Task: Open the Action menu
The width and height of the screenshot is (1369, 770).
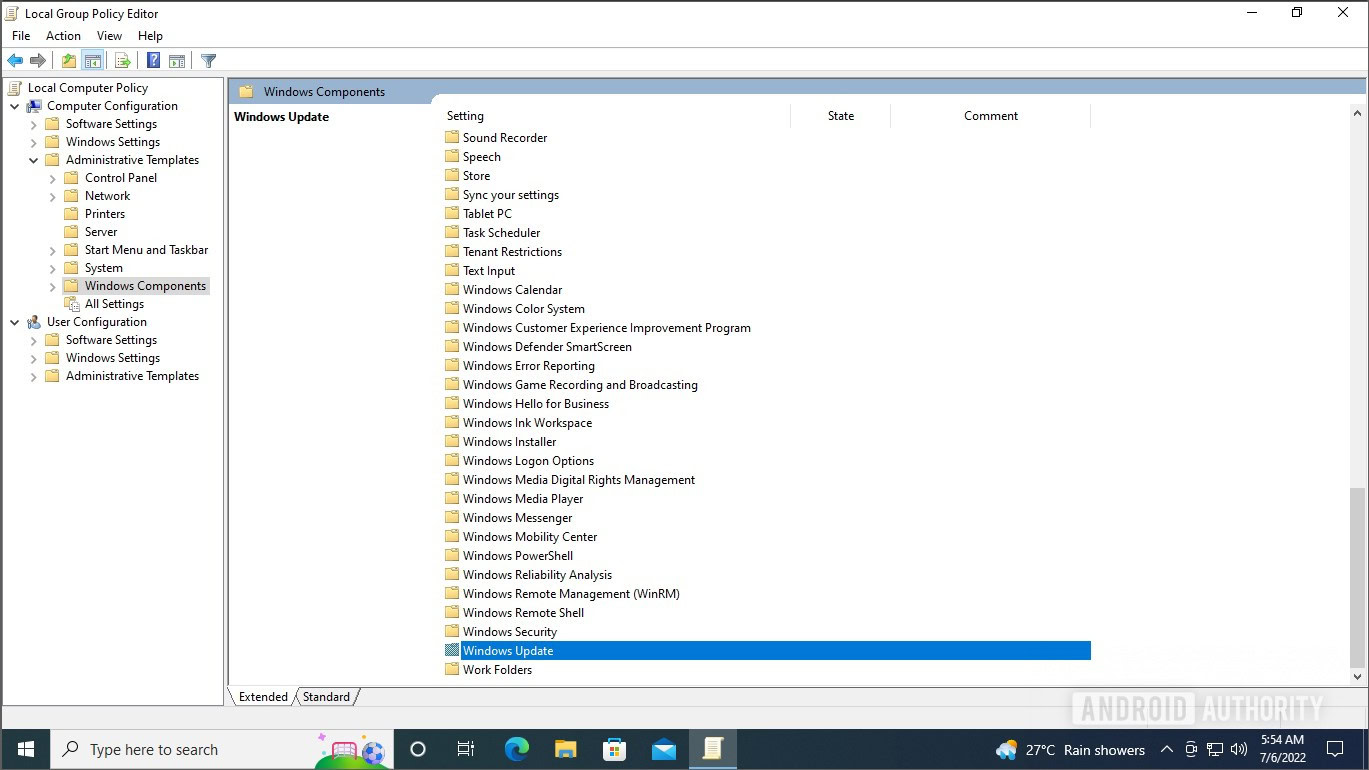Action: tap(63, 36)
